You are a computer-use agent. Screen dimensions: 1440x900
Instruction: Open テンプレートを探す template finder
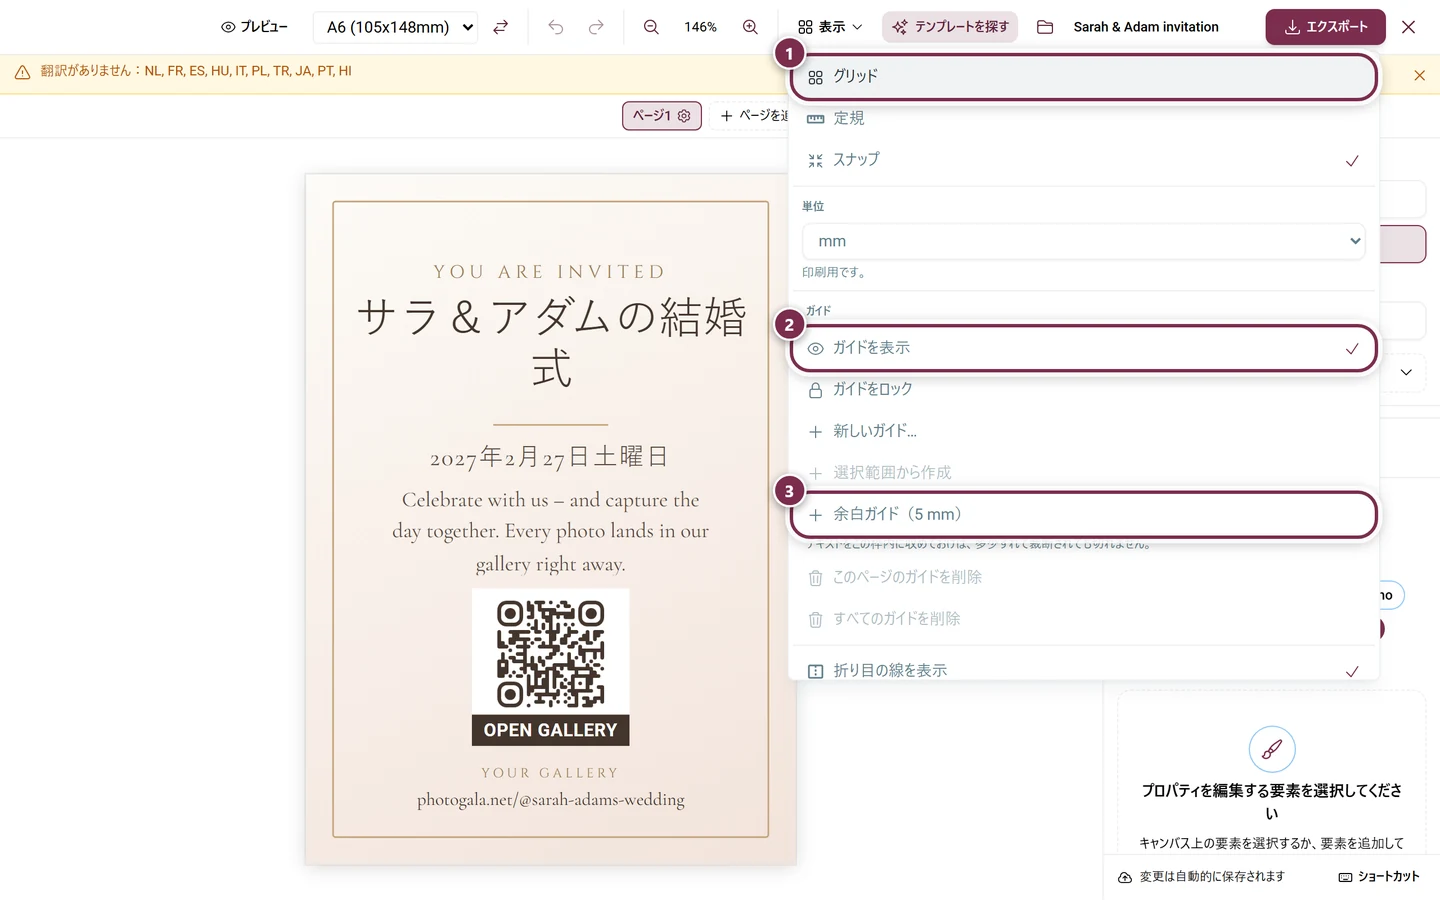950,27
